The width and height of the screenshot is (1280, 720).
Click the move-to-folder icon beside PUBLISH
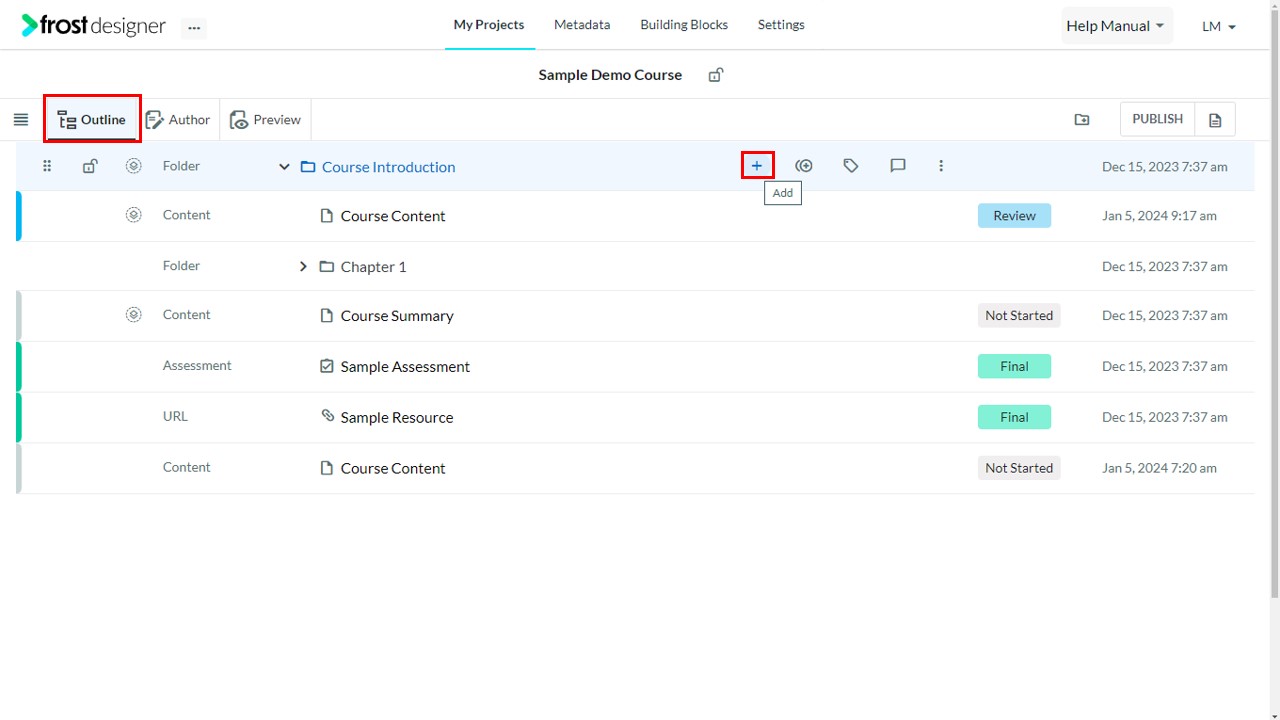pos(1082,120)
